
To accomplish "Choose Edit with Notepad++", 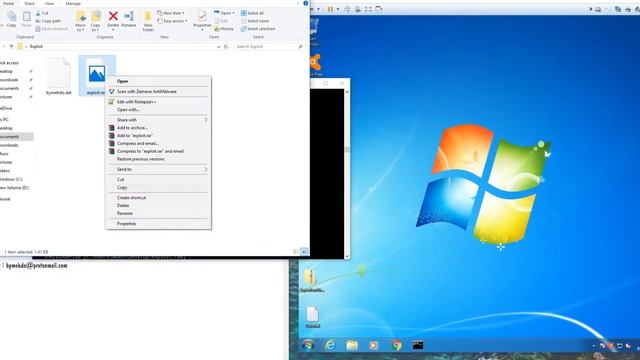I will click(x=158, y=102).
